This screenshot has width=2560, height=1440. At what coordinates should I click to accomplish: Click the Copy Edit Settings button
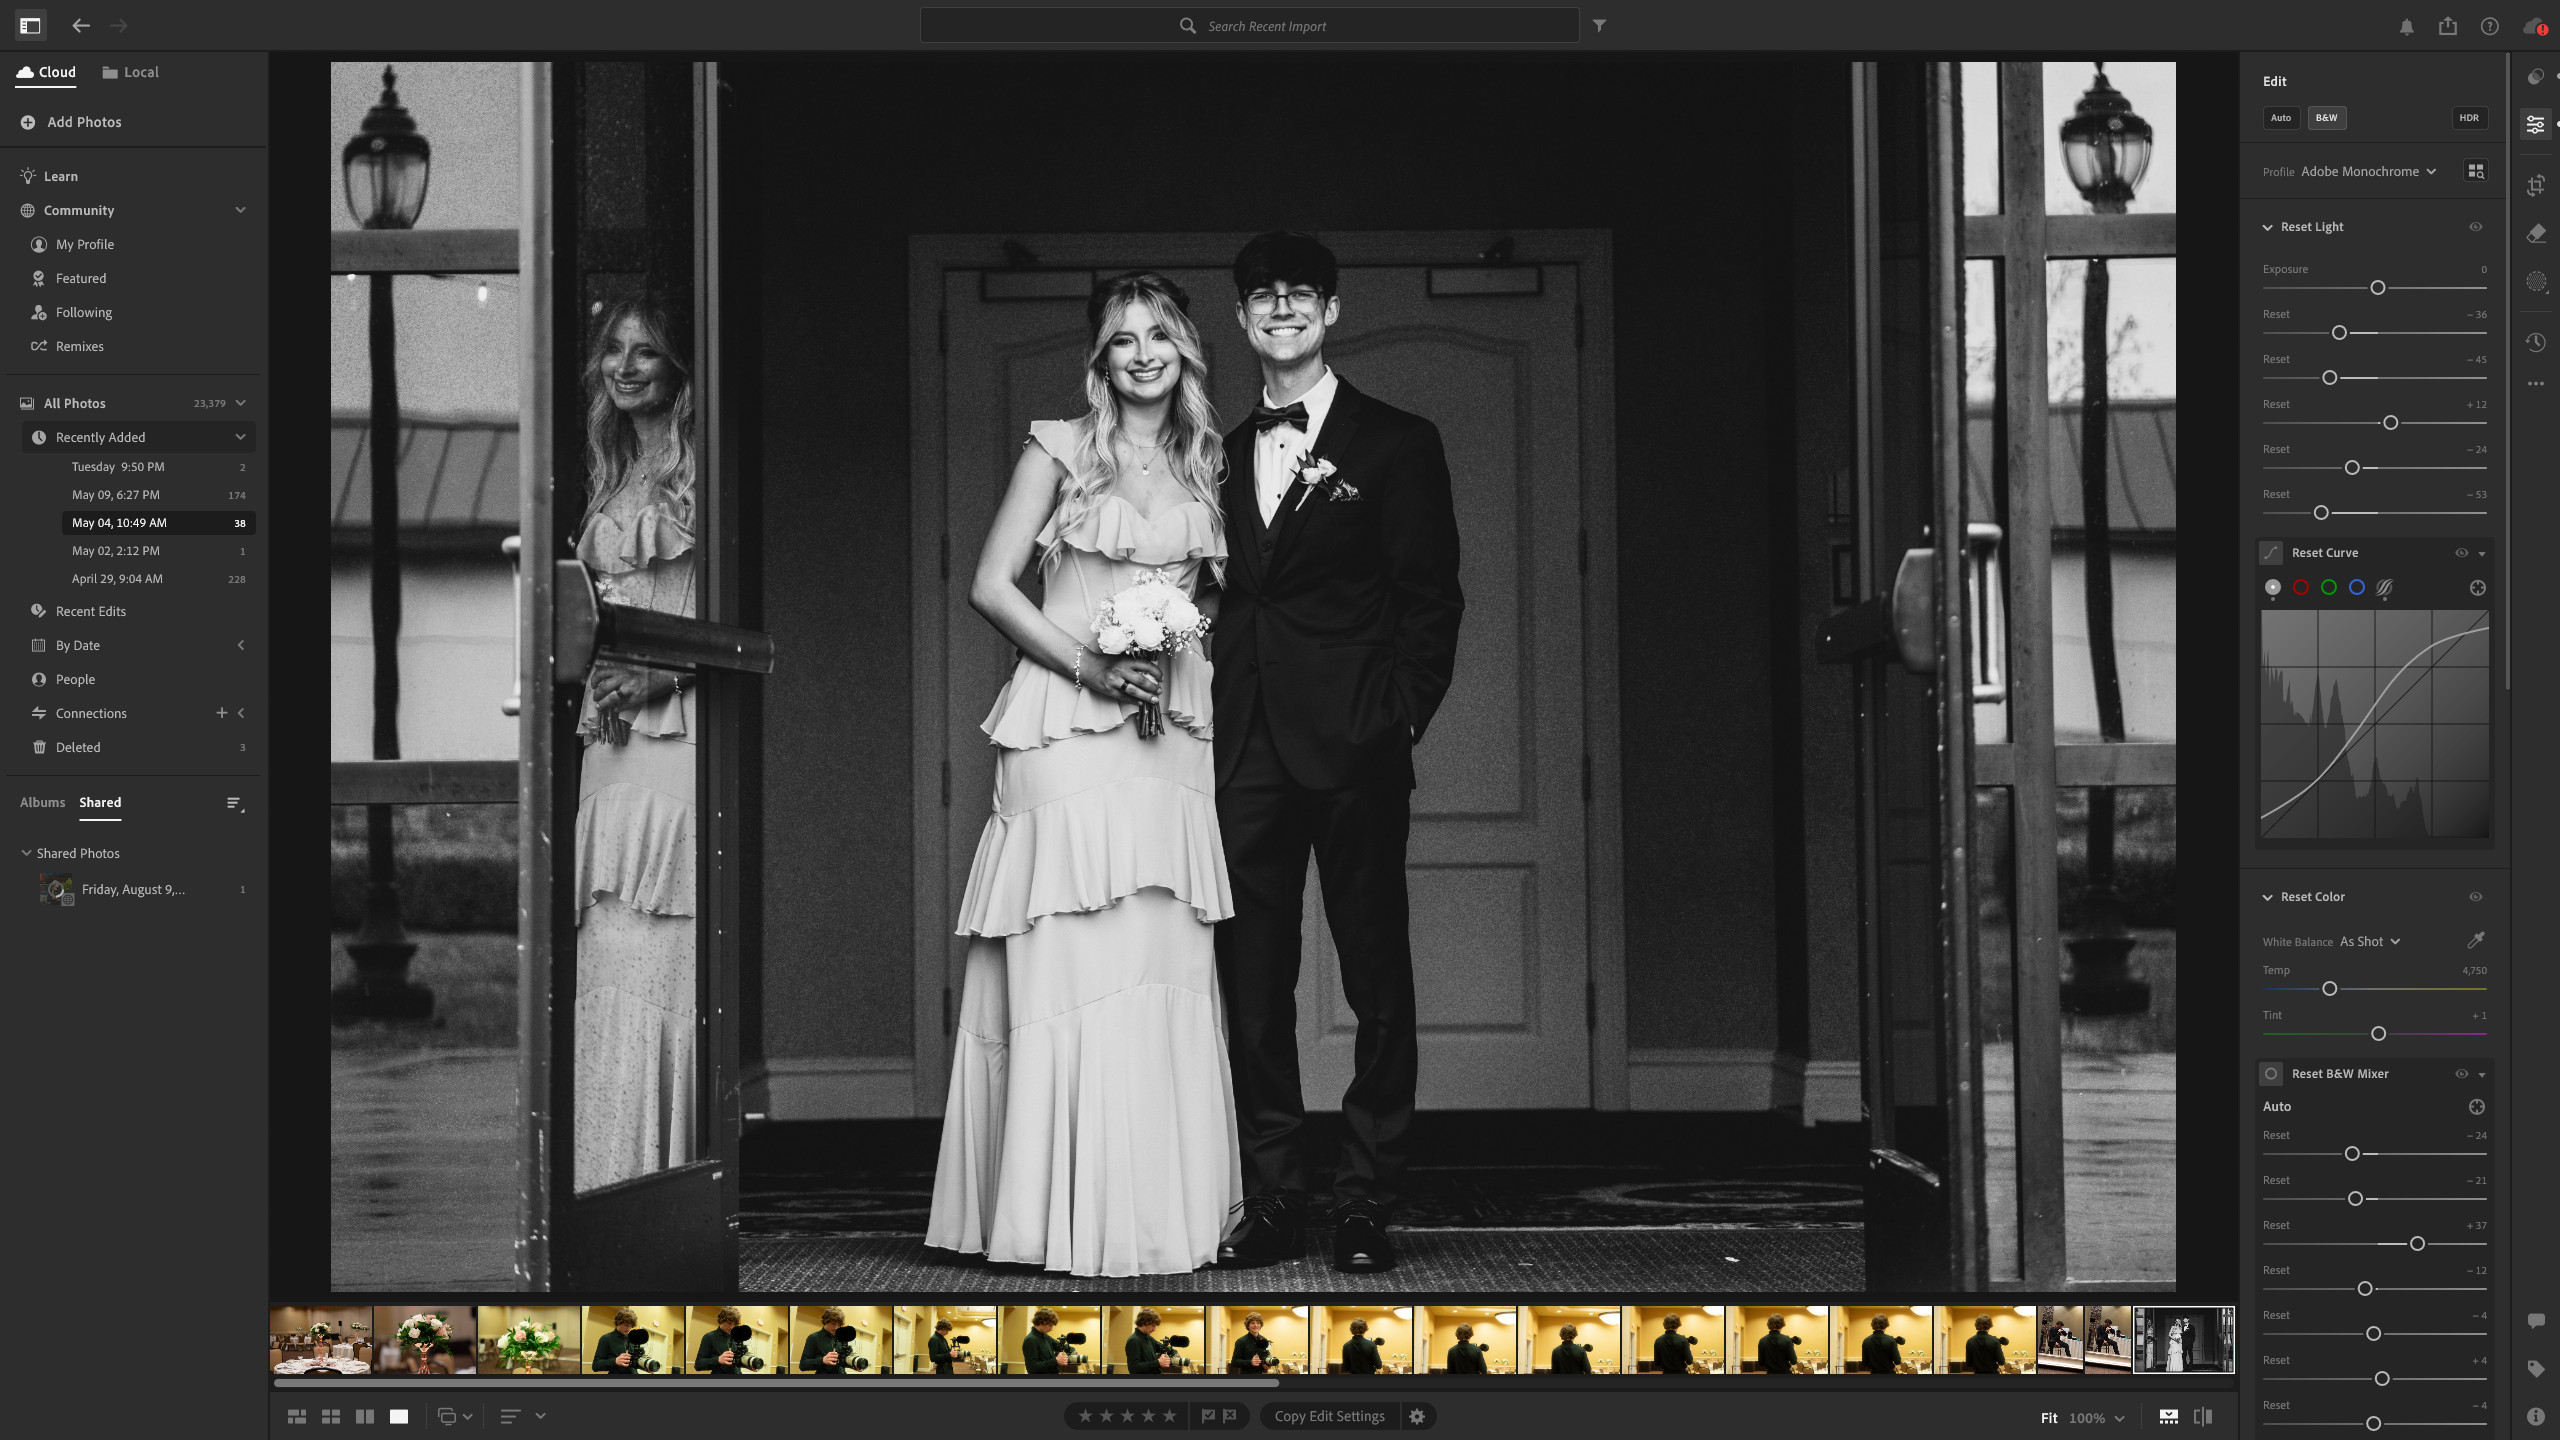1329,1416
